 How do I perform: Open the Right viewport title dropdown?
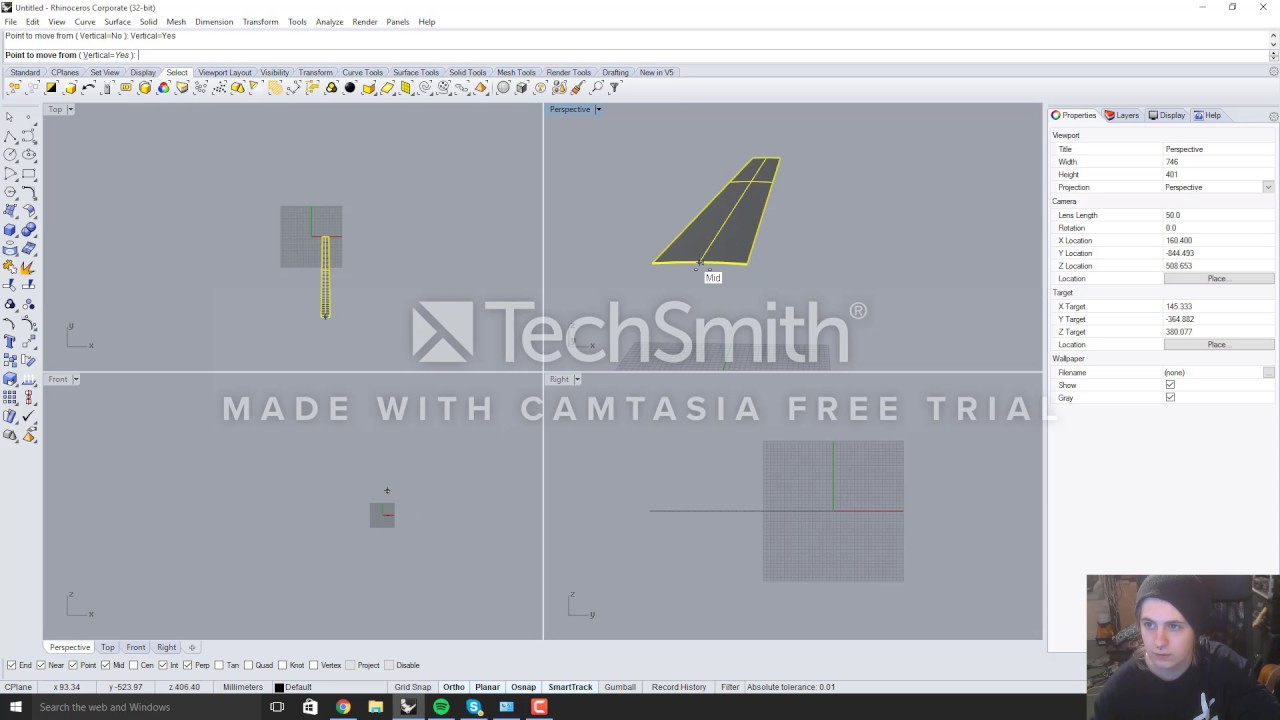tap(577, 379)
